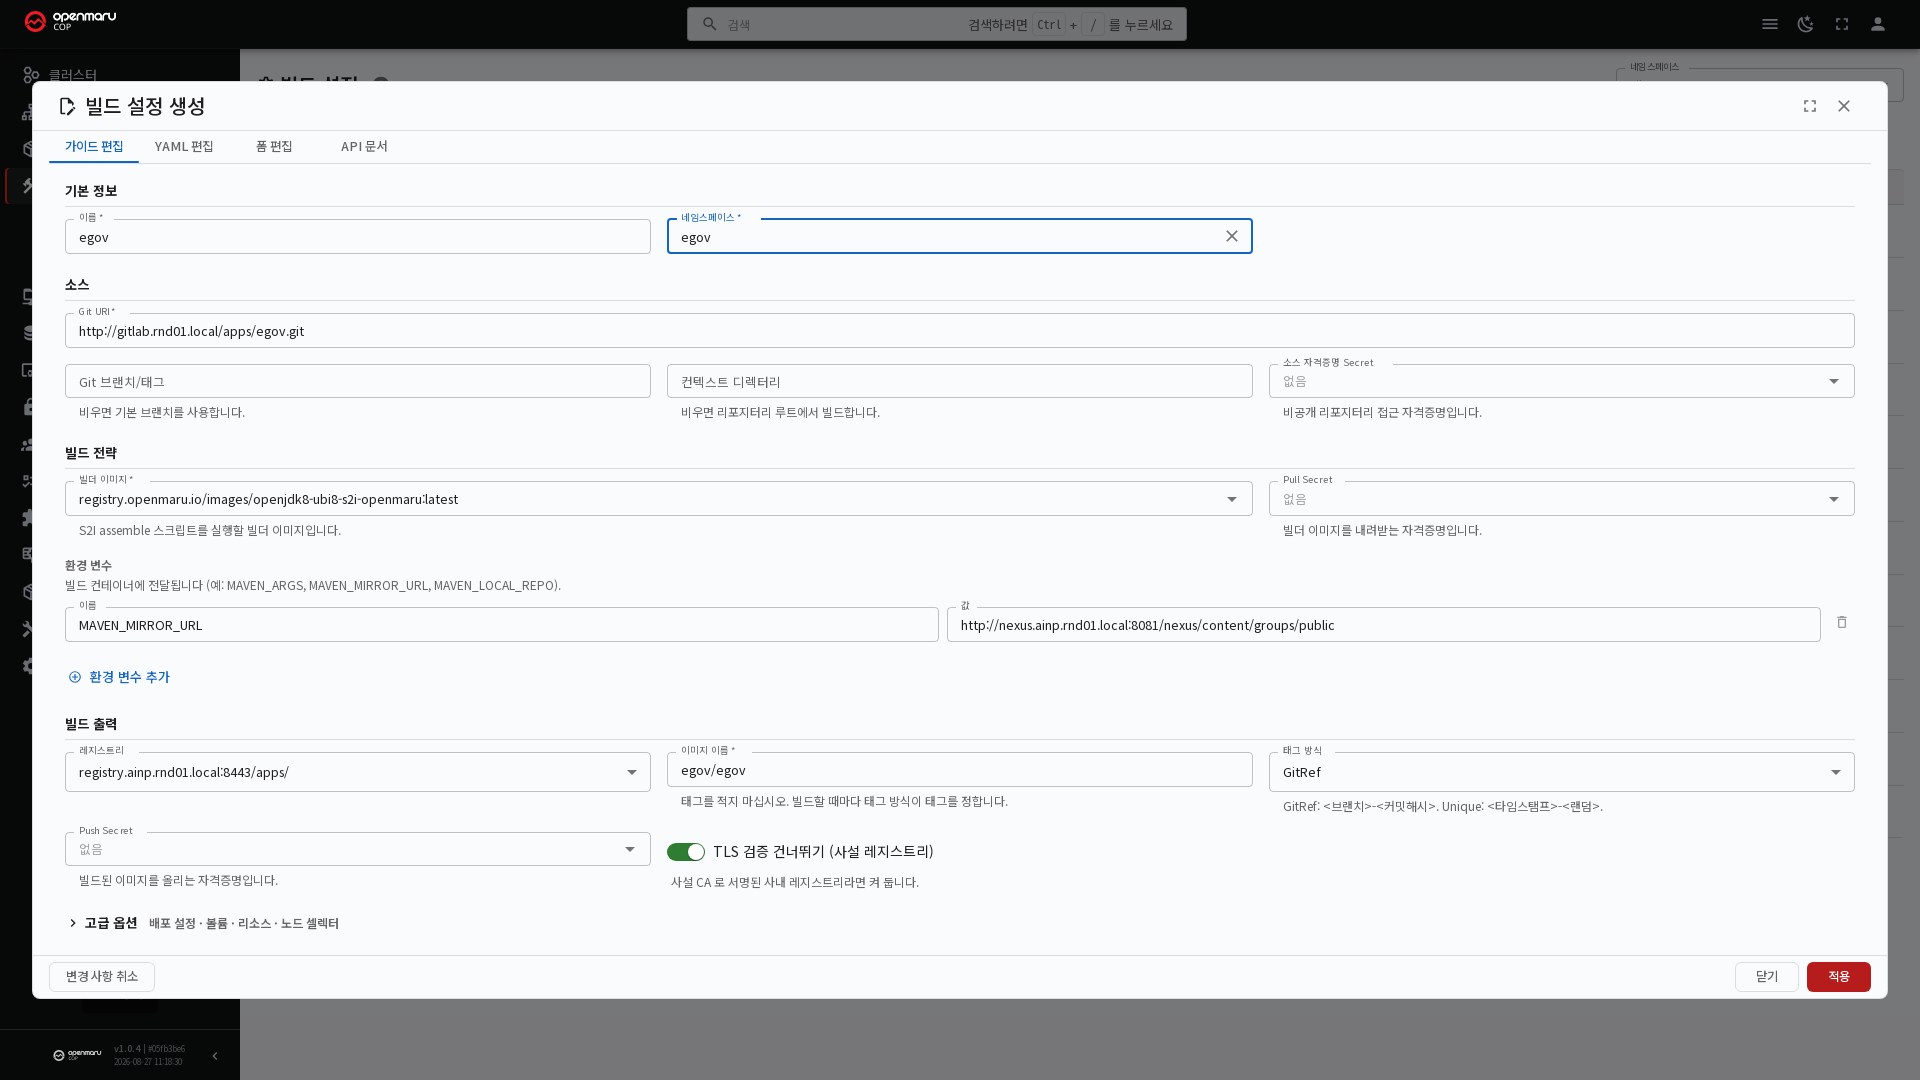Image resolution: width=1920 pixels, height=1080 pixels.
Task: Switch to the API 문서 tab
Action: tap(364, 146)
